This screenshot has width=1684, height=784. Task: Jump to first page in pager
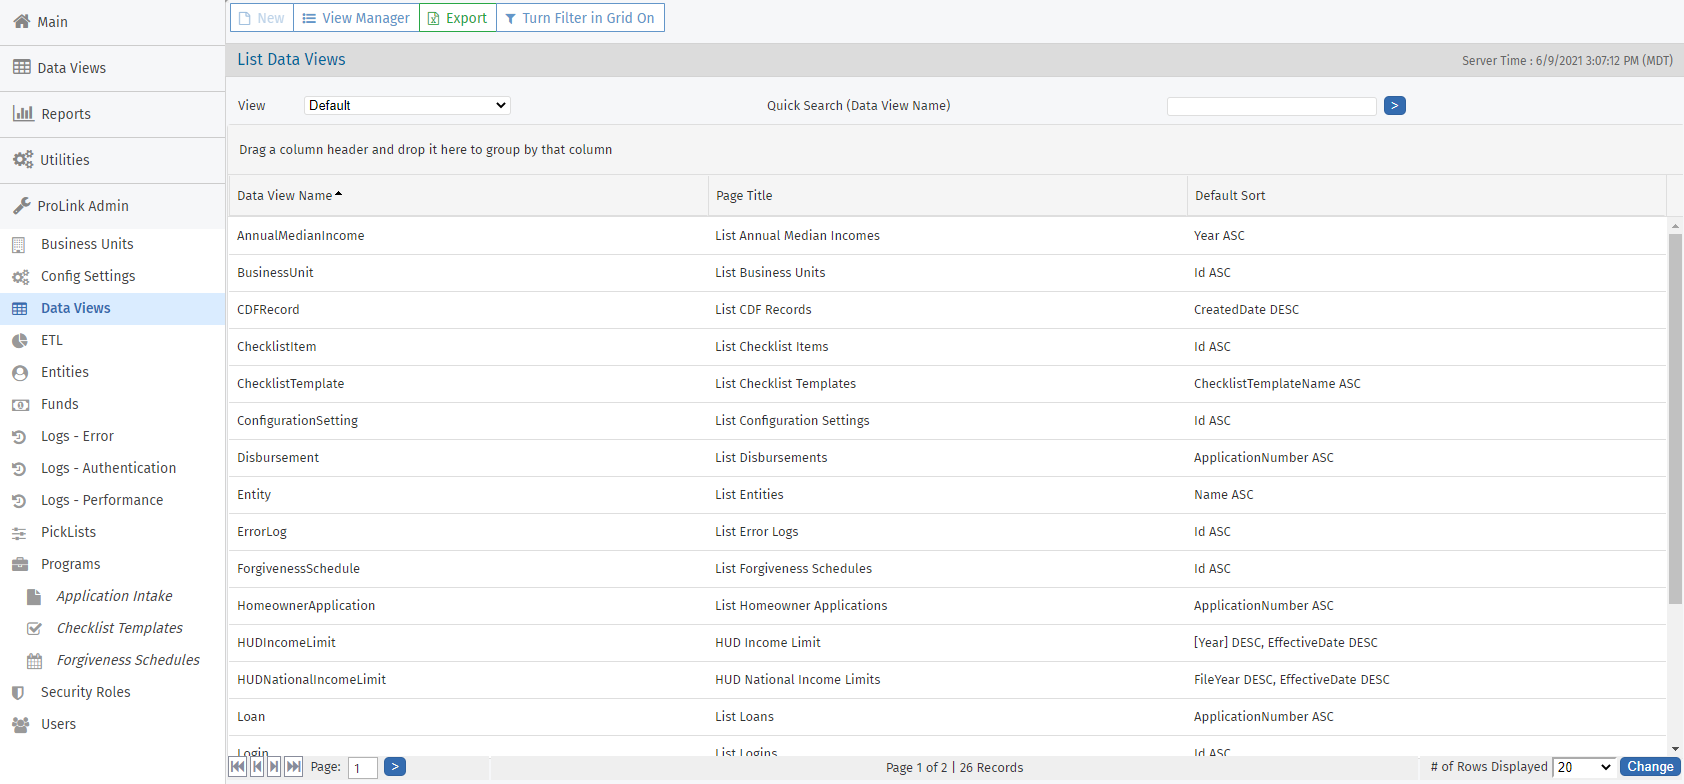click(x=237, y=767)
